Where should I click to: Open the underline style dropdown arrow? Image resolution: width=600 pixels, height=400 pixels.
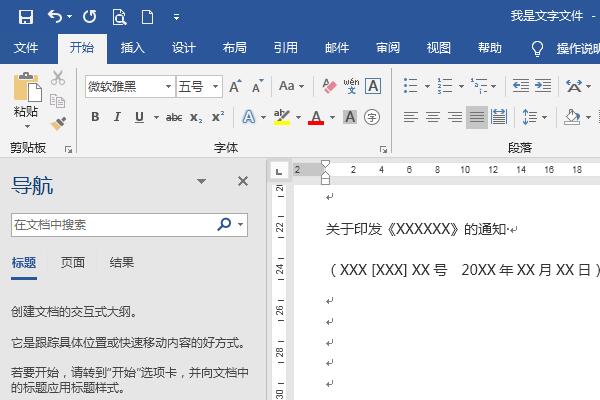[x=156, y=117]
